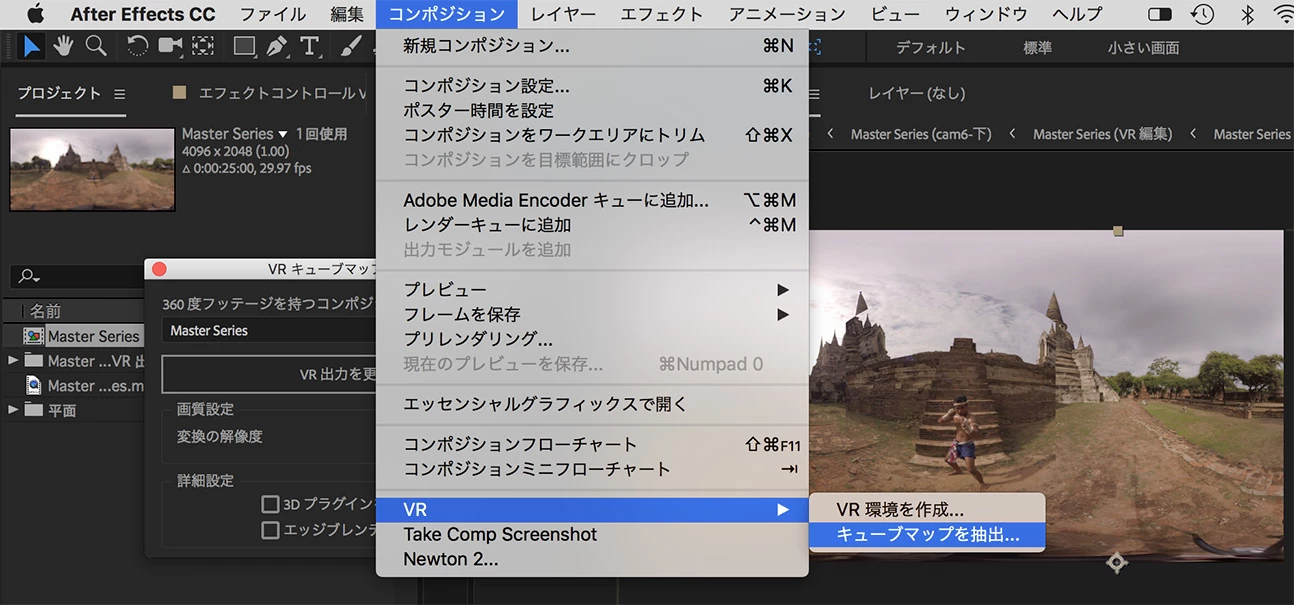Select the Pan Behind anchor point tool
The height and width of the screenshot is (605, 1294).
pos(203,46)
